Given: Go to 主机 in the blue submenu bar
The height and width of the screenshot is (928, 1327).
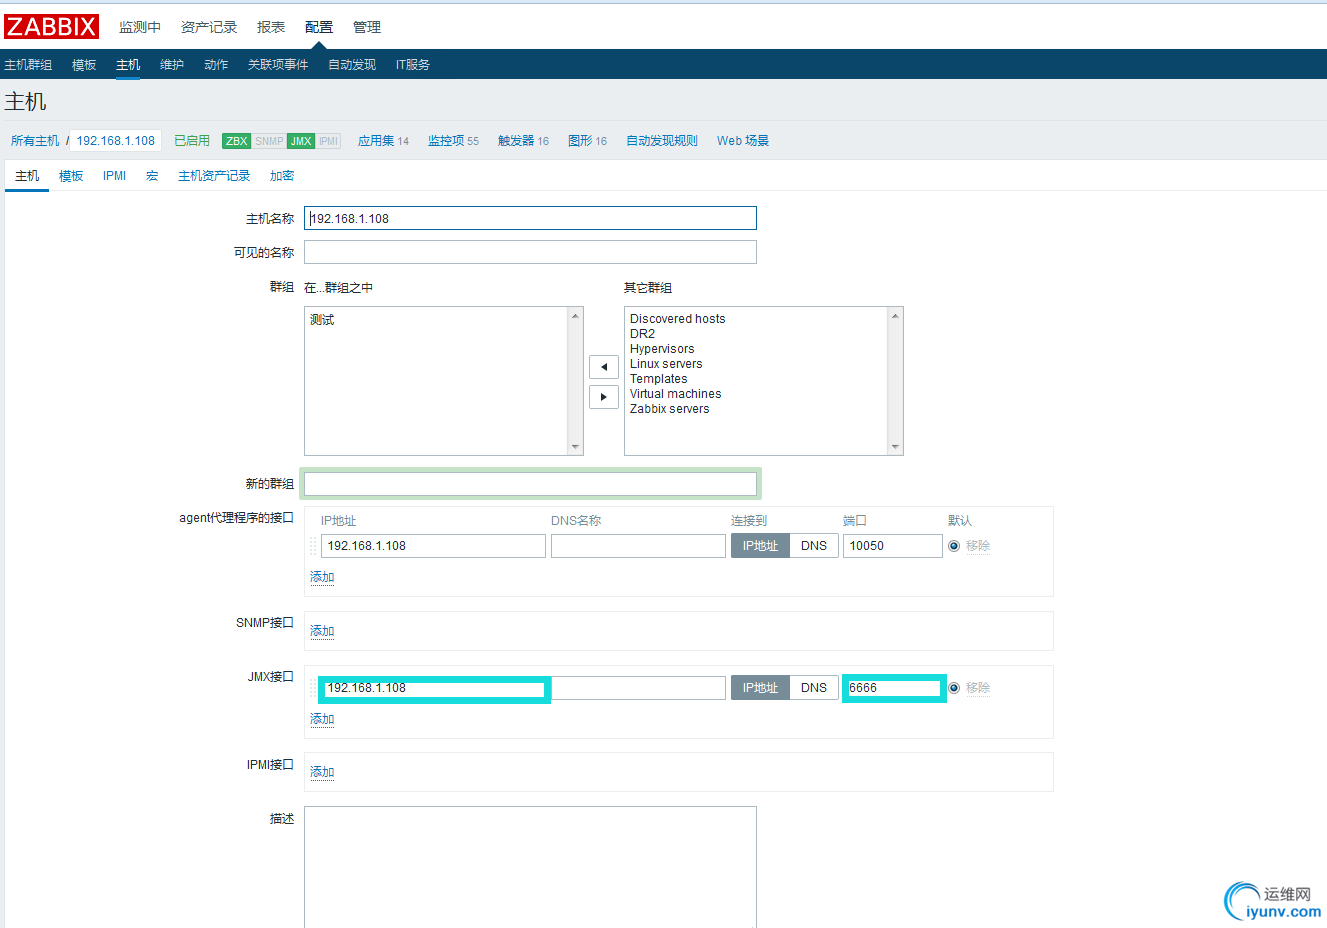Looking at the screenshot, I should tap(128, 65).
